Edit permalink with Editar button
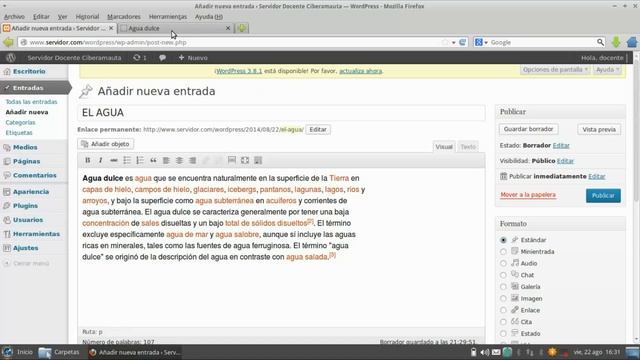Image resolution: width=640 pixels, height=360 pixels. pyautogui.click(x=318, y=129)
